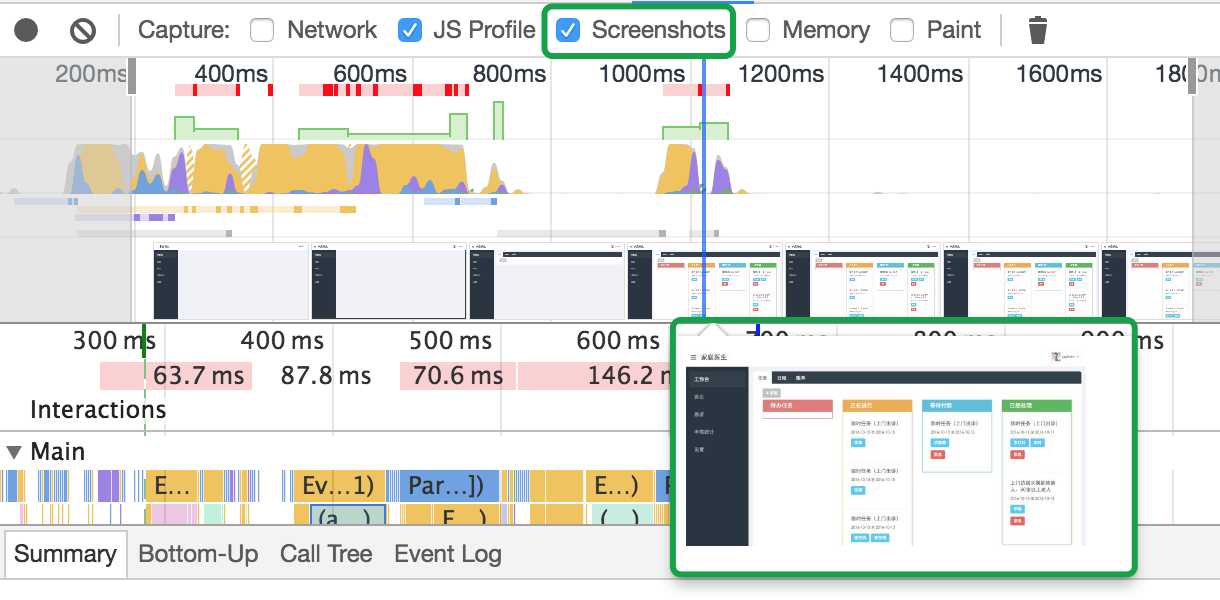Switch to the Call Tree tab
1220x600 pixels.
click(x=326, y=554)
